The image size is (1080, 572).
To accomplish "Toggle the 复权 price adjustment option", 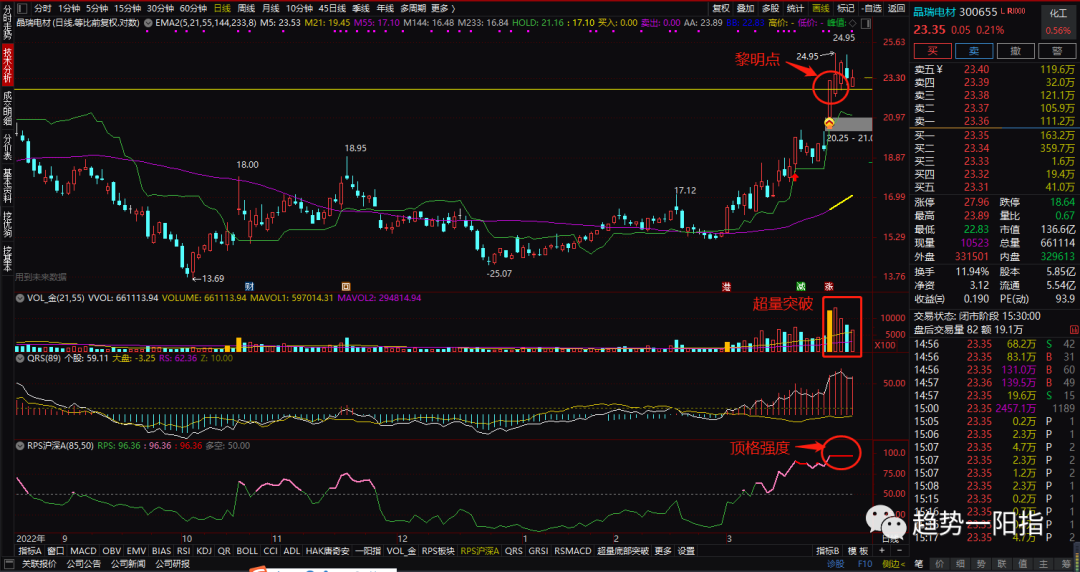I will coord(720,8).
